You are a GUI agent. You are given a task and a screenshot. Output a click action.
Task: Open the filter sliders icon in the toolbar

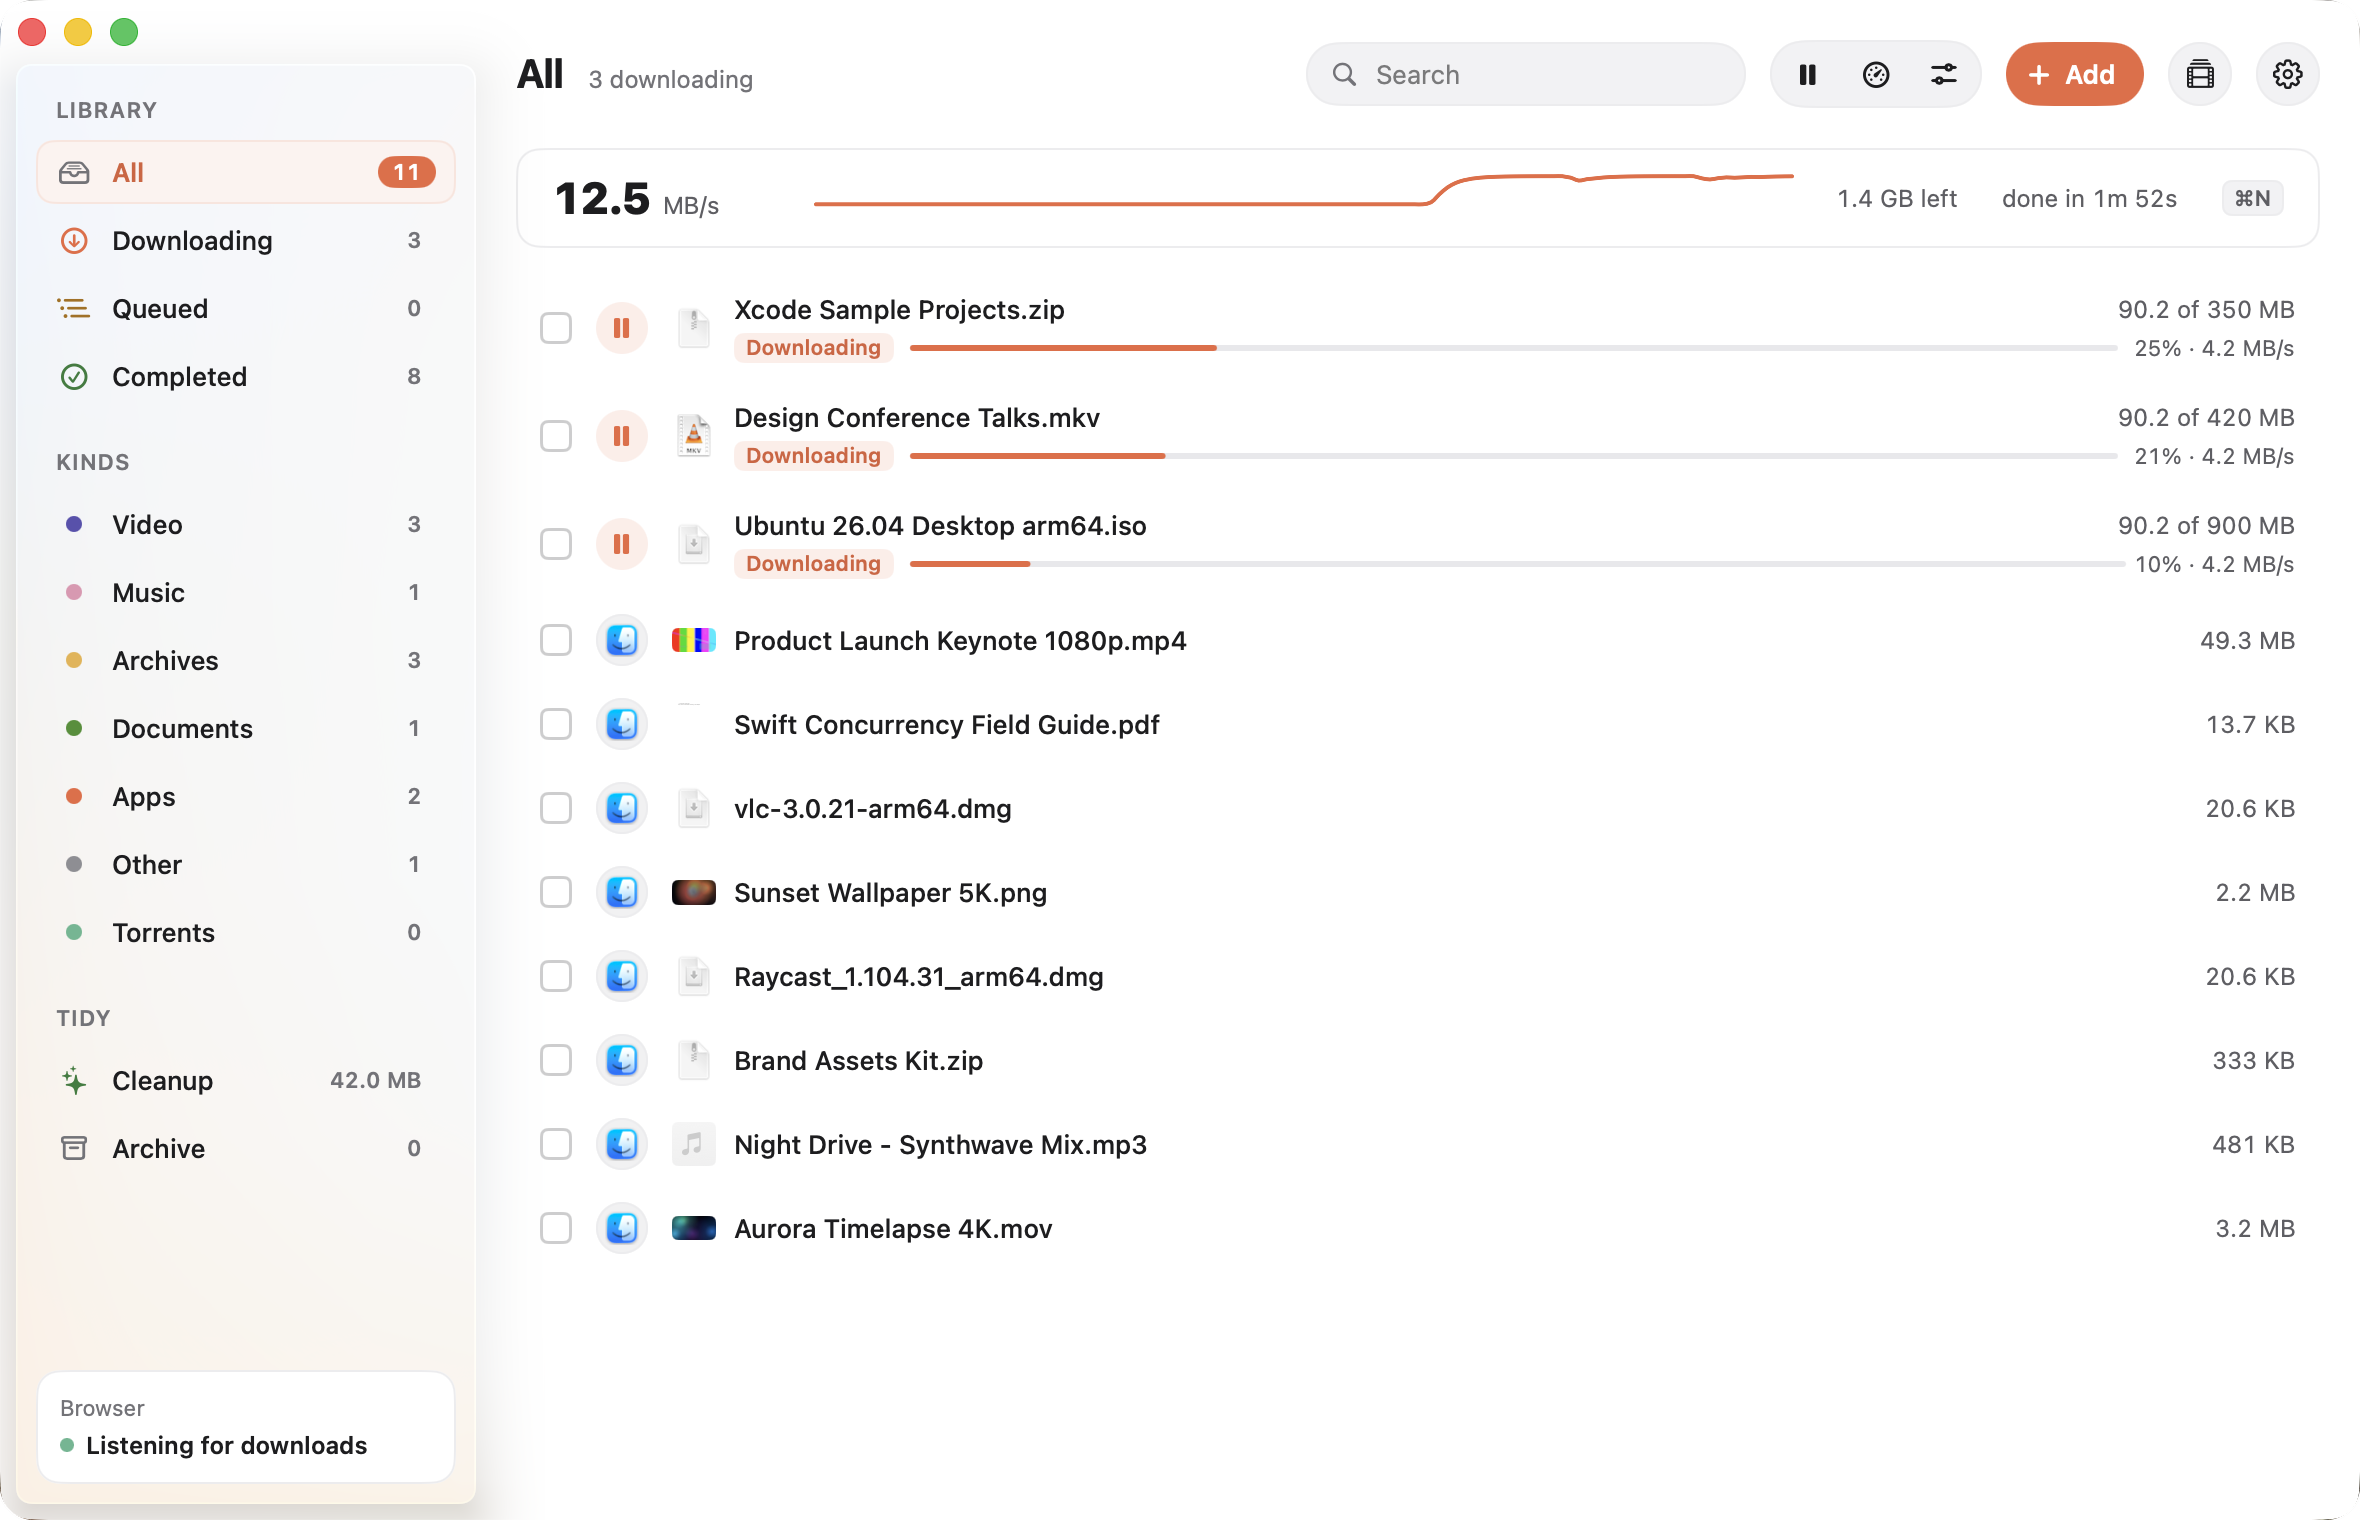(1944, 75)
